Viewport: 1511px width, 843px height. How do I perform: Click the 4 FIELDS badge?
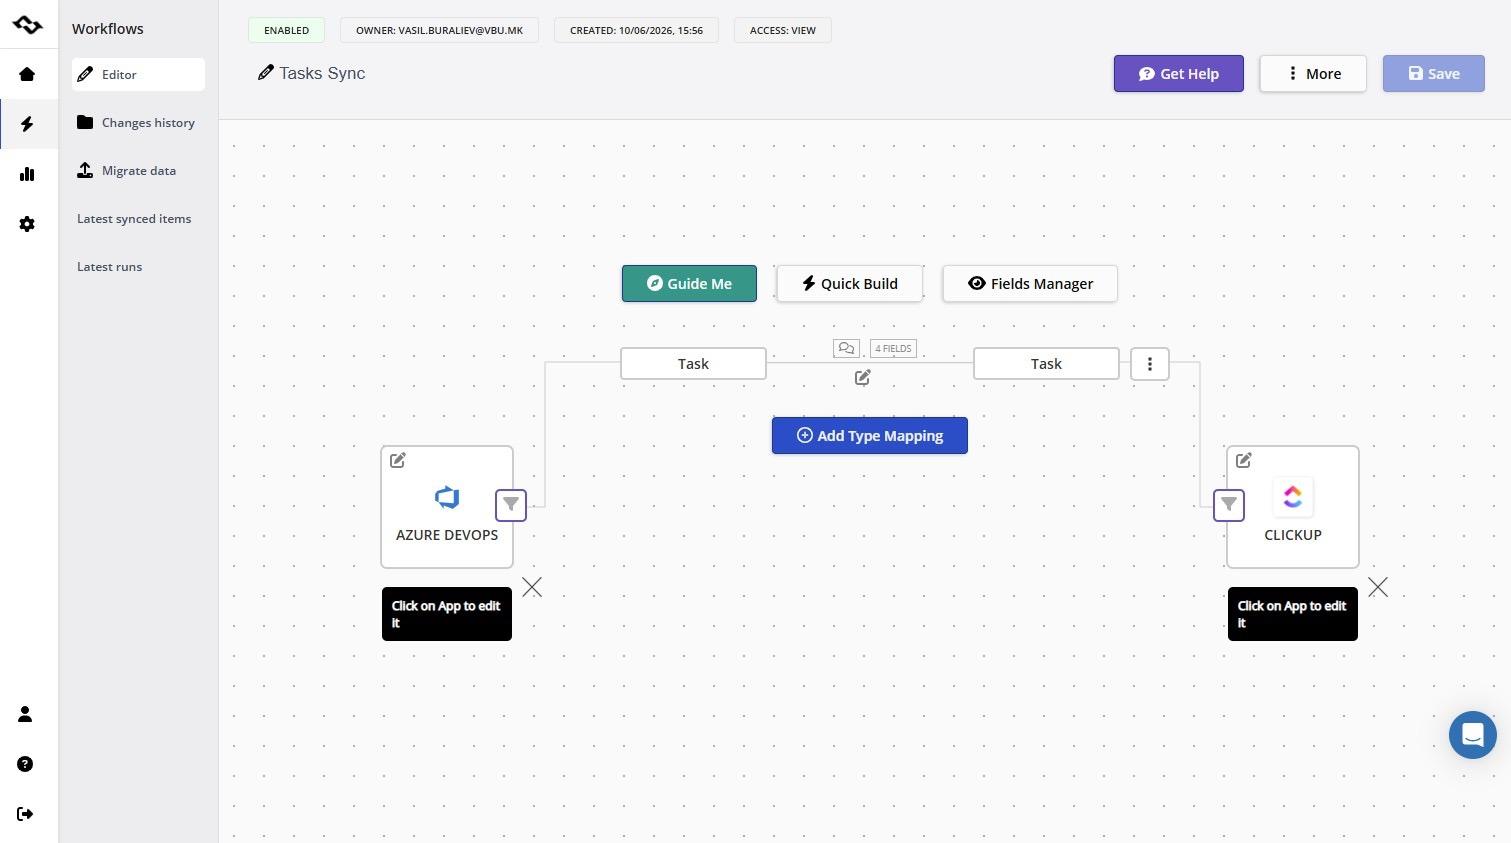pos(893,348)
